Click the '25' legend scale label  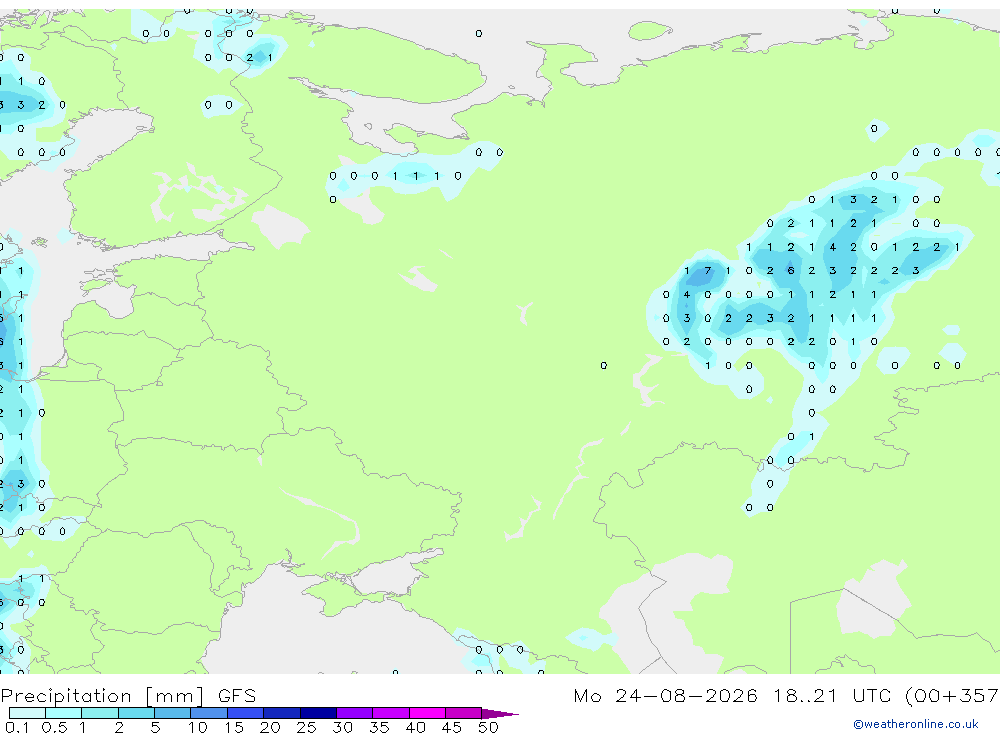point(307,727)
